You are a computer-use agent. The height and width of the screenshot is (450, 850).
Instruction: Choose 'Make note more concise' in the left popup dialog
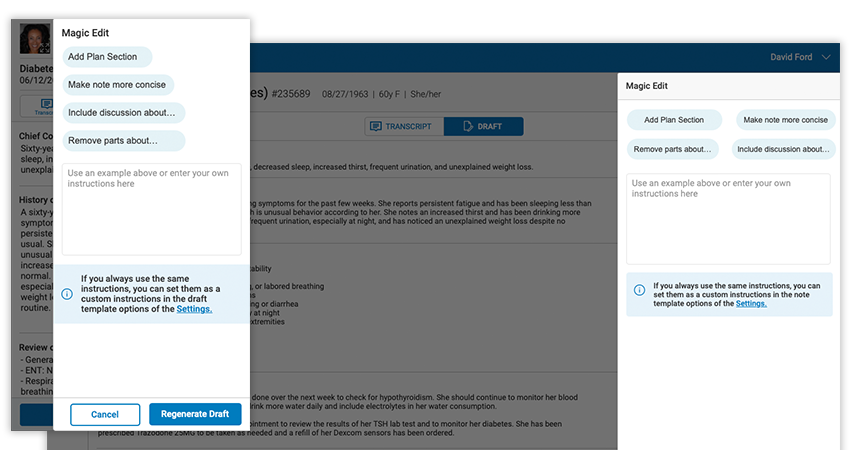118,85
